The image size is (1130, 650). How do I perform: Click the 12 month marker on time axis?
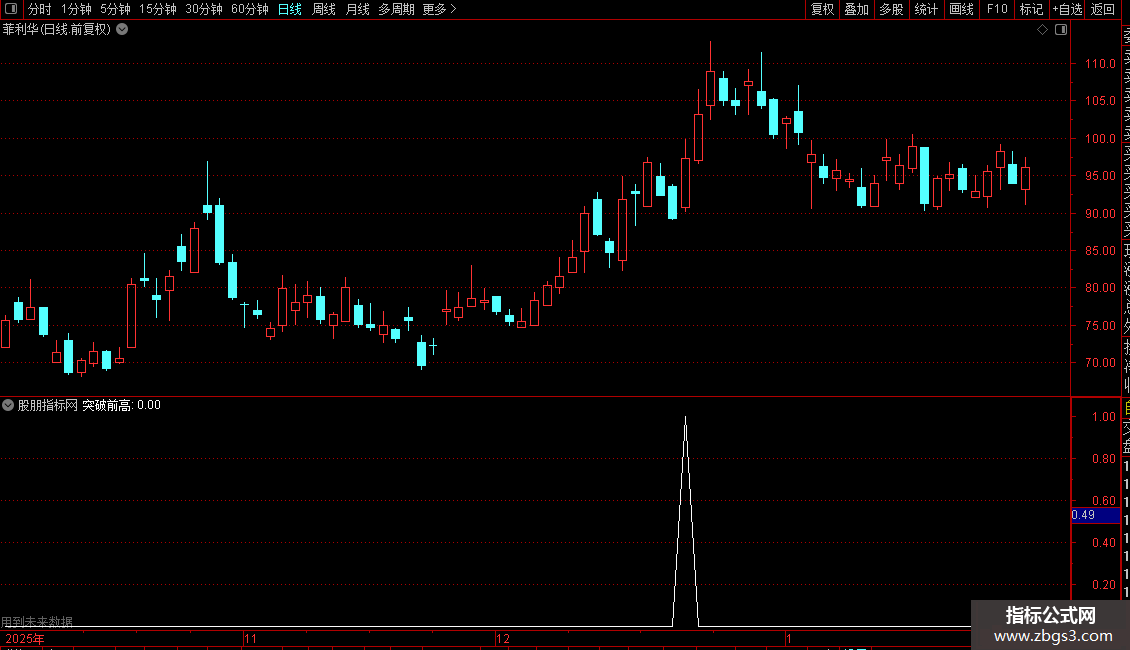(502, 638)
